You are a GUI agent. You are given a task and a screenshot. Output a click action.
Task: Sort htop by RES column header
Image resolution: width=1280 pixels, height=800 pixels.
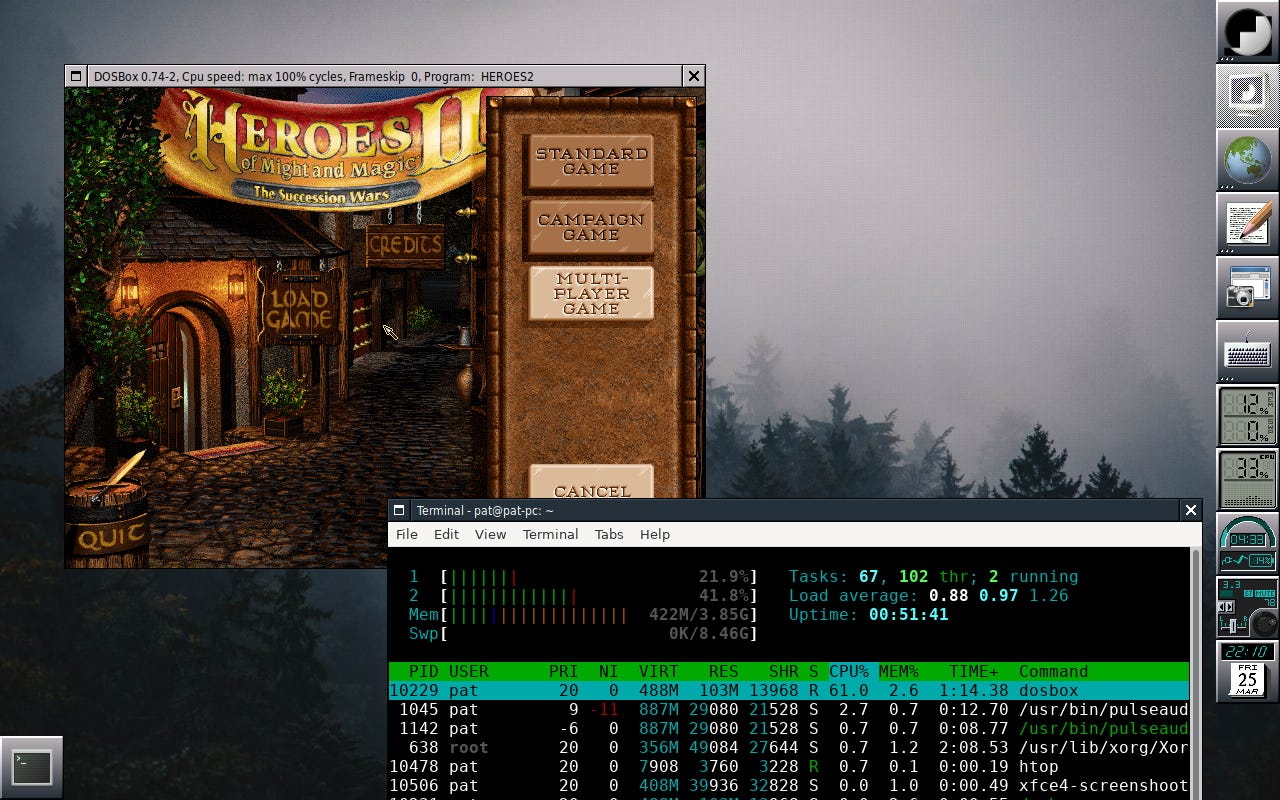[723, 671]
